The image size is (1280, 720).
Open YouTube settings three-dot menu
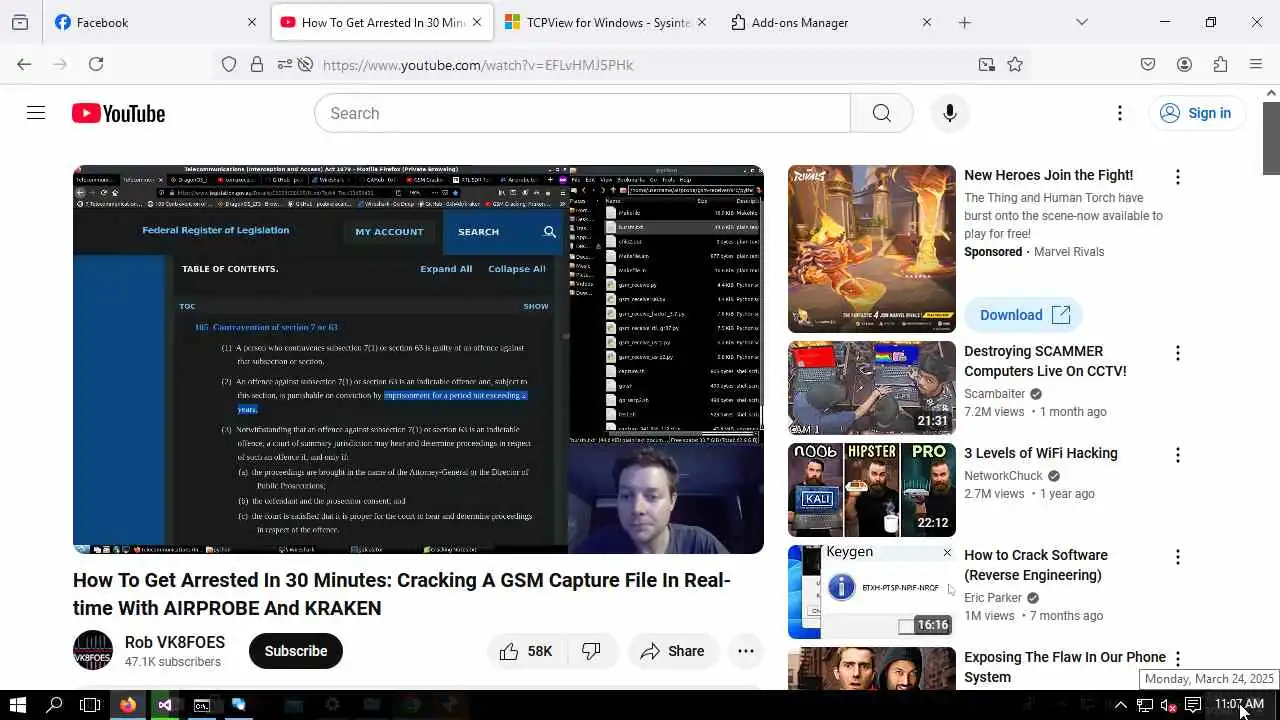(x=1120, y=113)
